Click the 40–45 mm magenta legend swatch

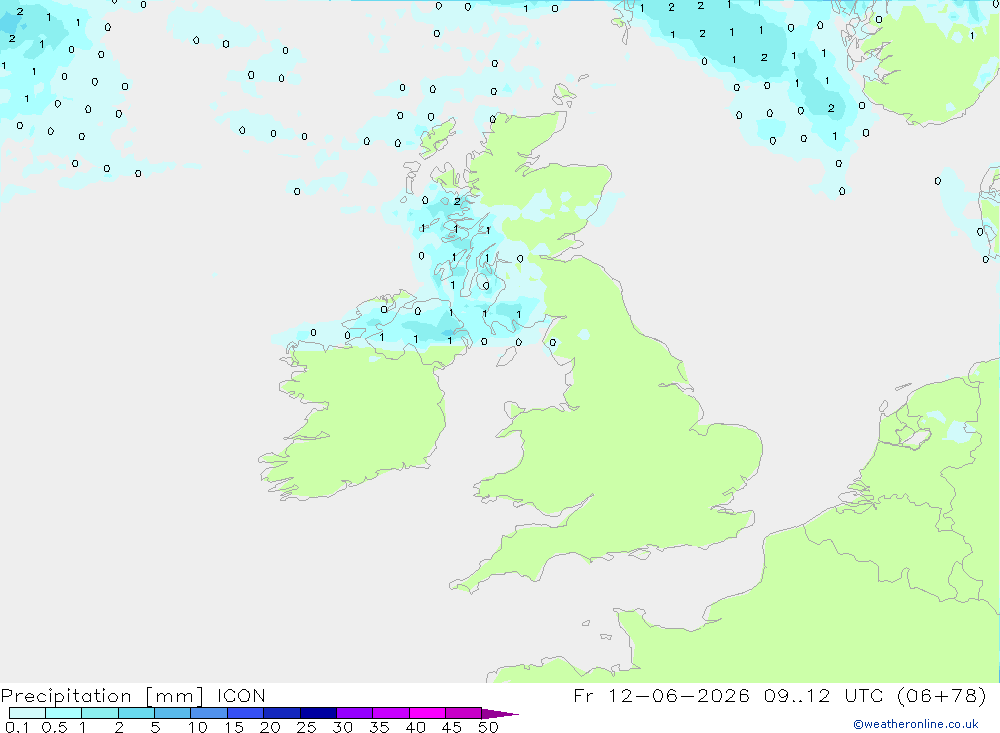[x=427, y=713]
